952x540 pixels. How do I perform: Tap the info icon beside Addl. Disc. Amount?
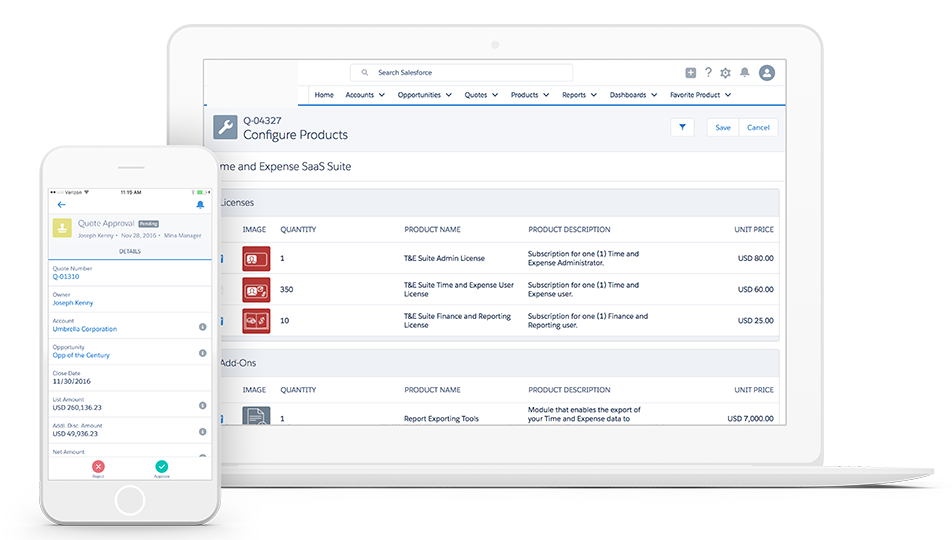coord(203,432)
